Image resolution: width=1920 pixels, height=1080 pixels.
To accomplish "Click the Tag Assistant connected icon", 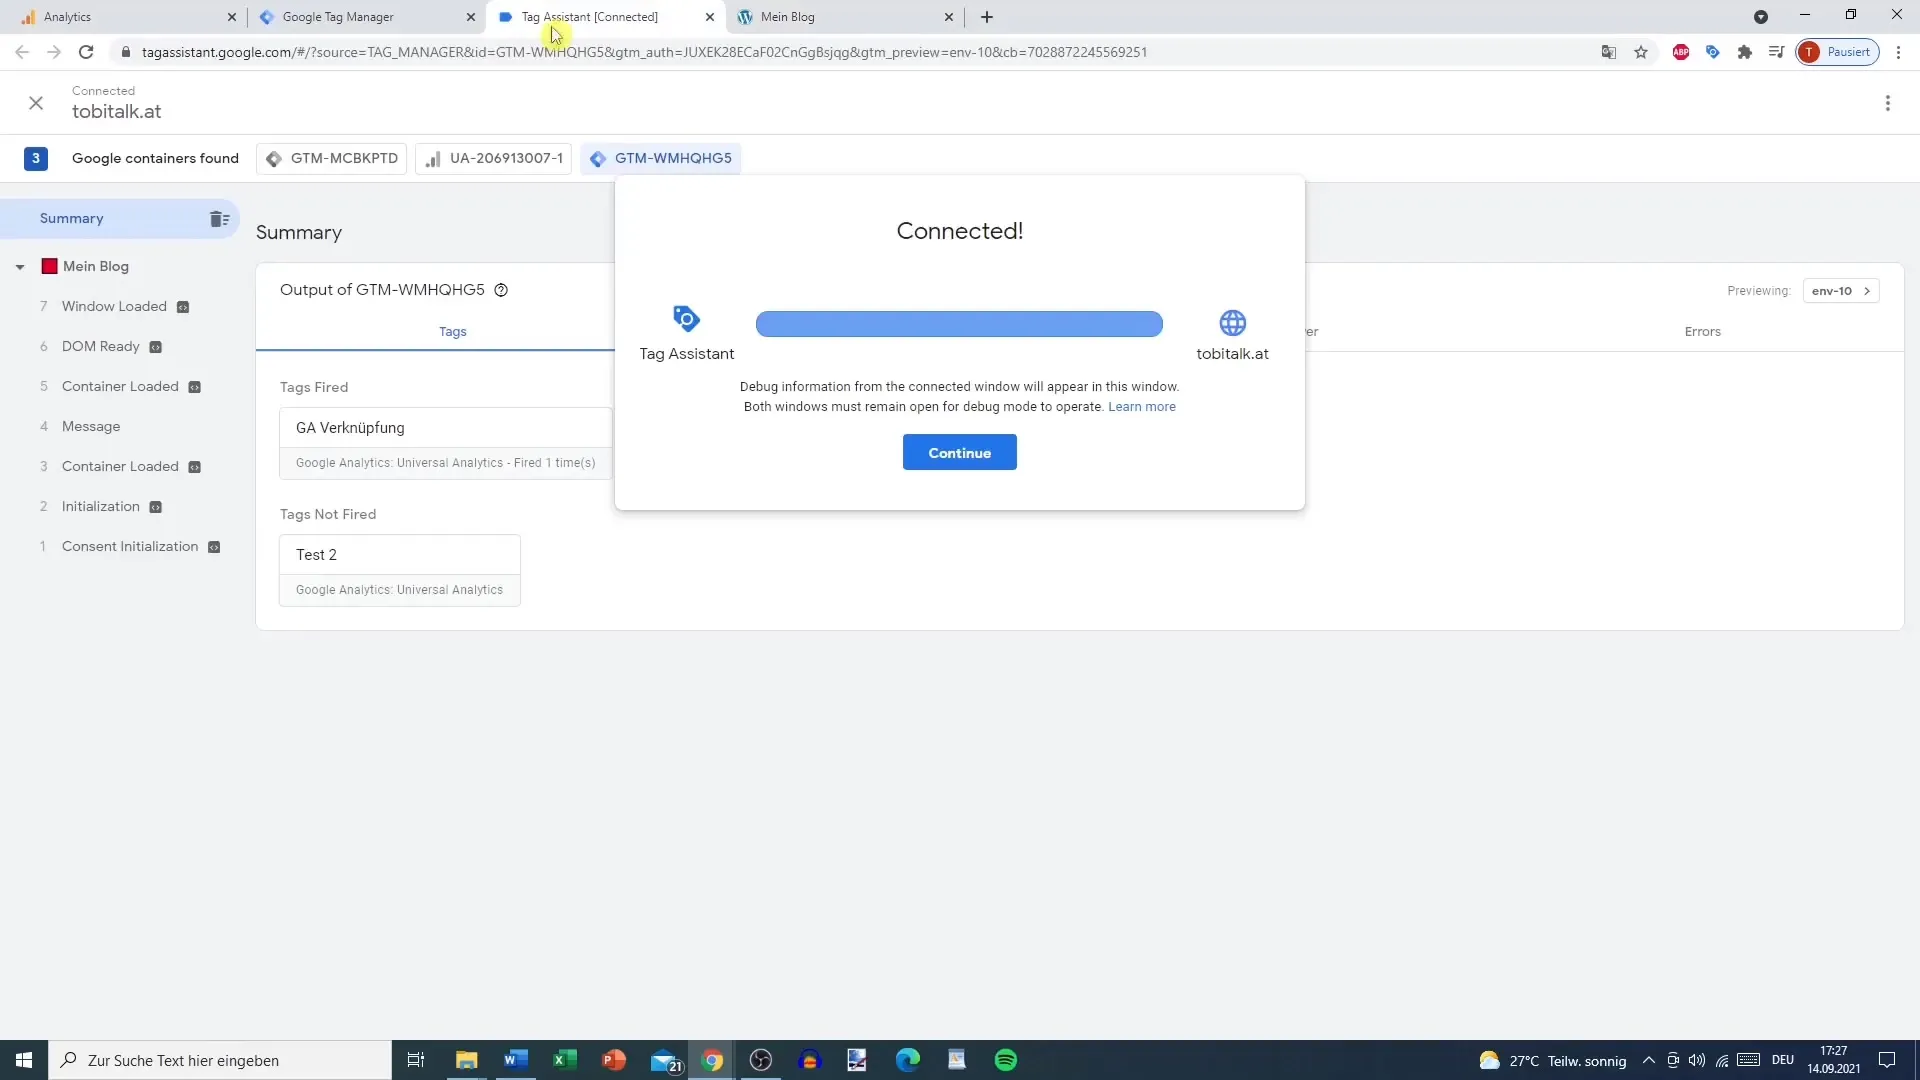I will click(x=686, y=323).
